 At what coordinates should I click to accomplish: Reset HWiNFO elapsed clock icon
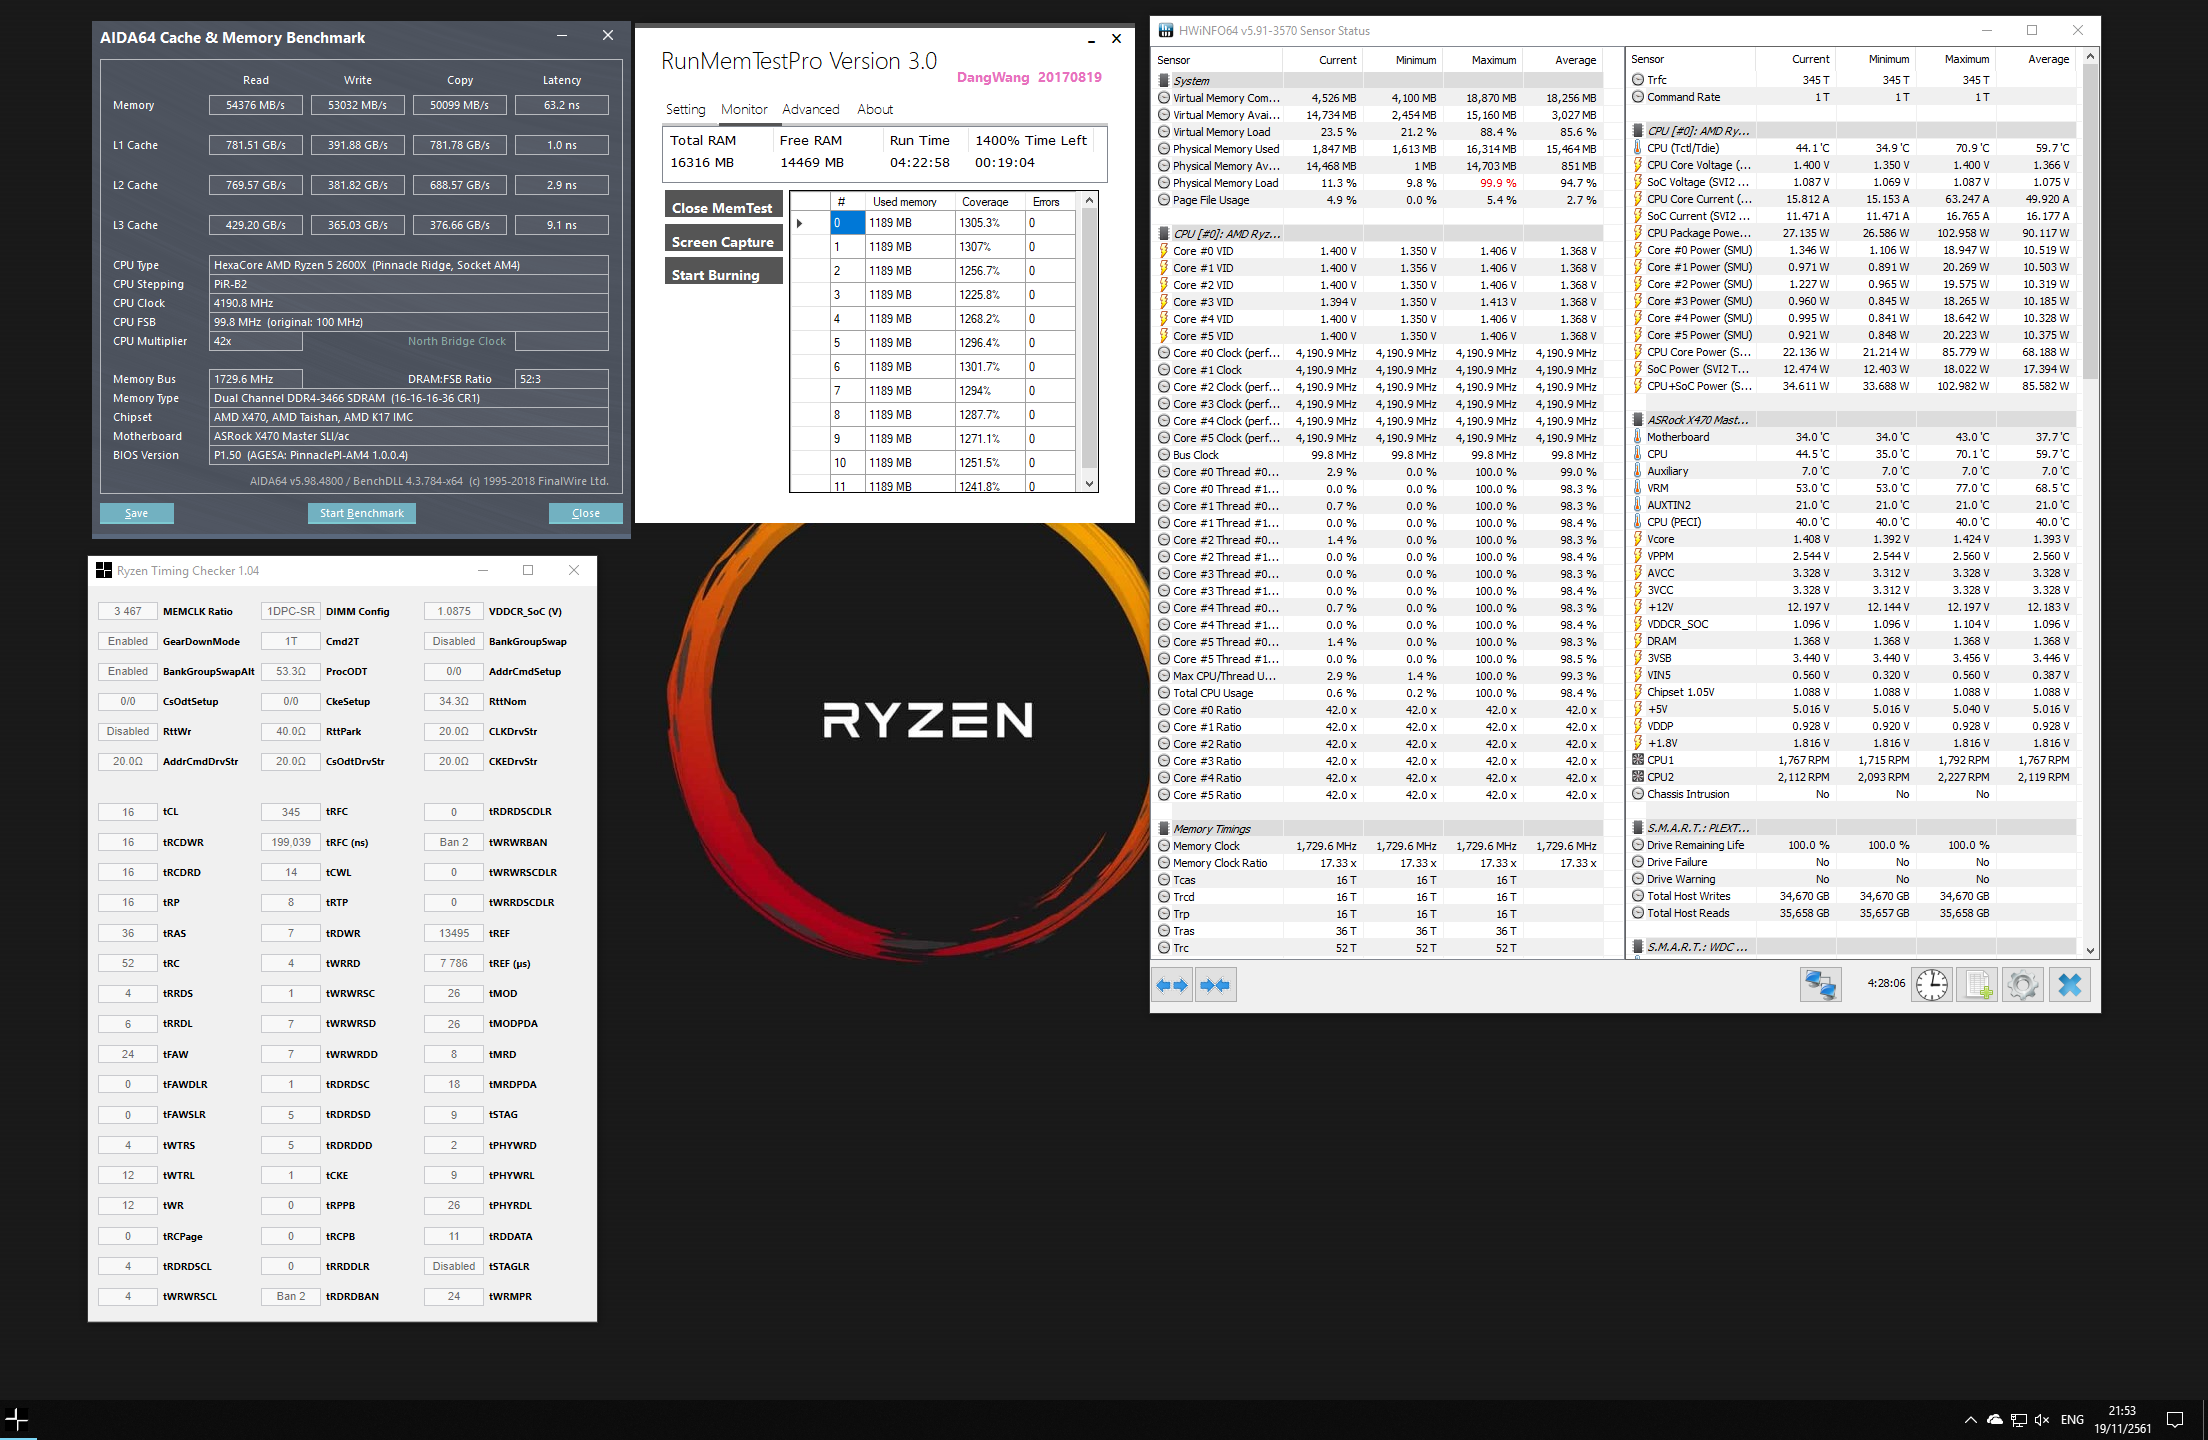pyautogui.click(x=1932, y=985)
